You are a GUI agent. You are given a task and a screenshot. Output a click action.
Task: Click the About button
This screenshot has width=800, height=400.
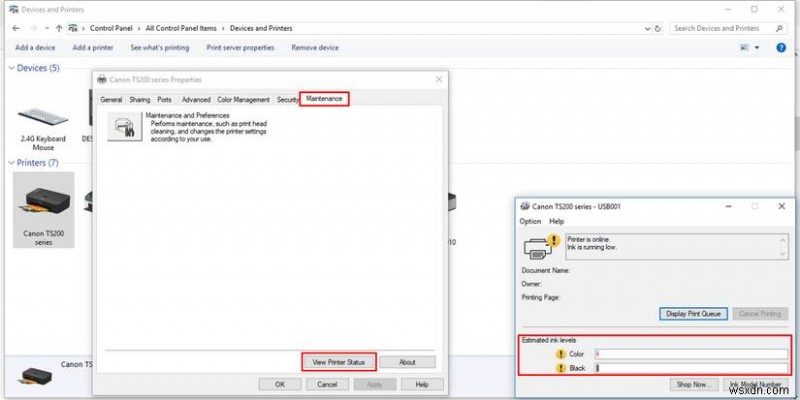[x=407, y=362]
